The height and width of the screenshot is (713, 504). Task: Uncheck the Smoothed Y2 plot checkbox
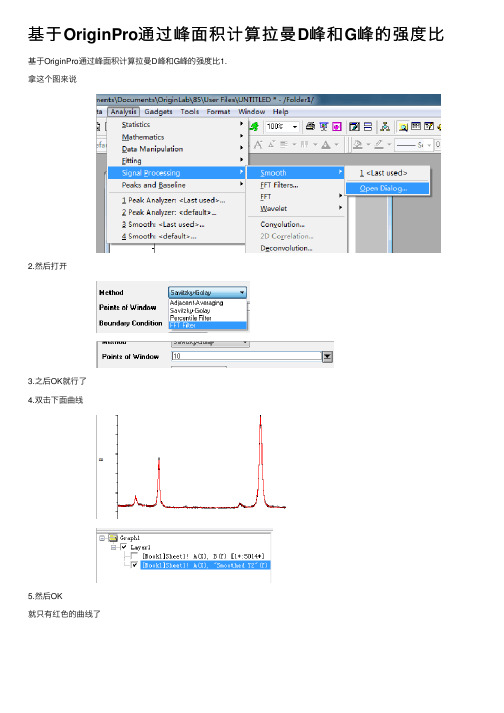[x=134, y=565]
